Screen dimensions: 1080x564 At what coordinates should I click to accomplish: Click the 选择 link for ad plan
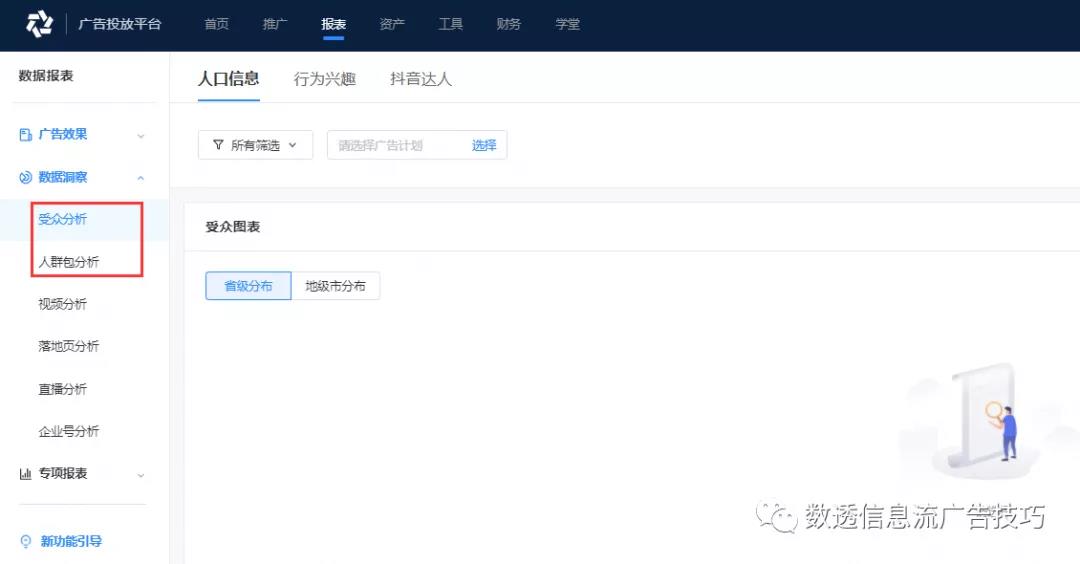484,145
